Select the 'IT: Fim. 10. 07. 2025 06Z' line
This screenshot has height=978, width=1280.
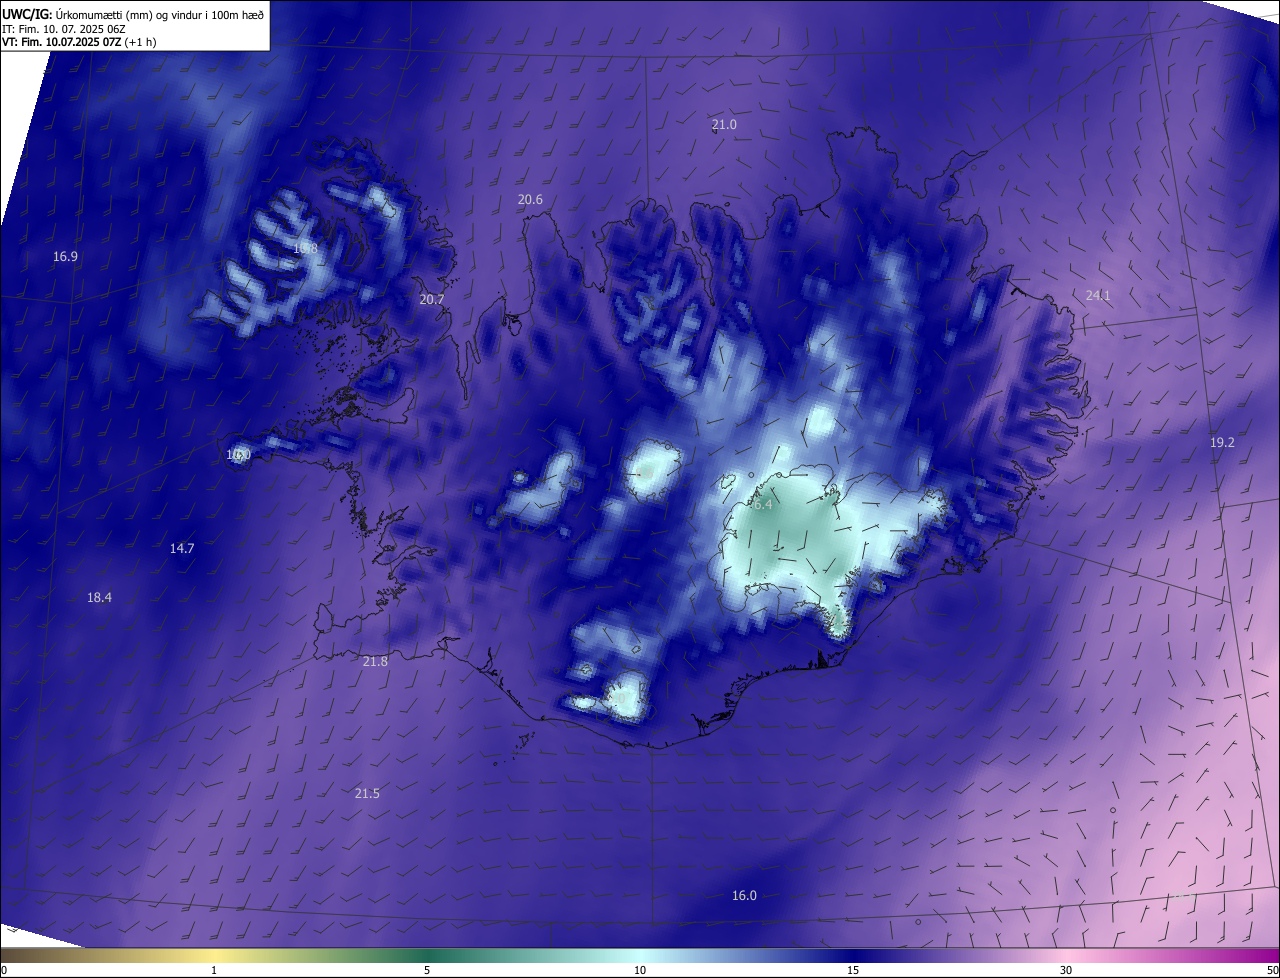(x=66, y=29)
